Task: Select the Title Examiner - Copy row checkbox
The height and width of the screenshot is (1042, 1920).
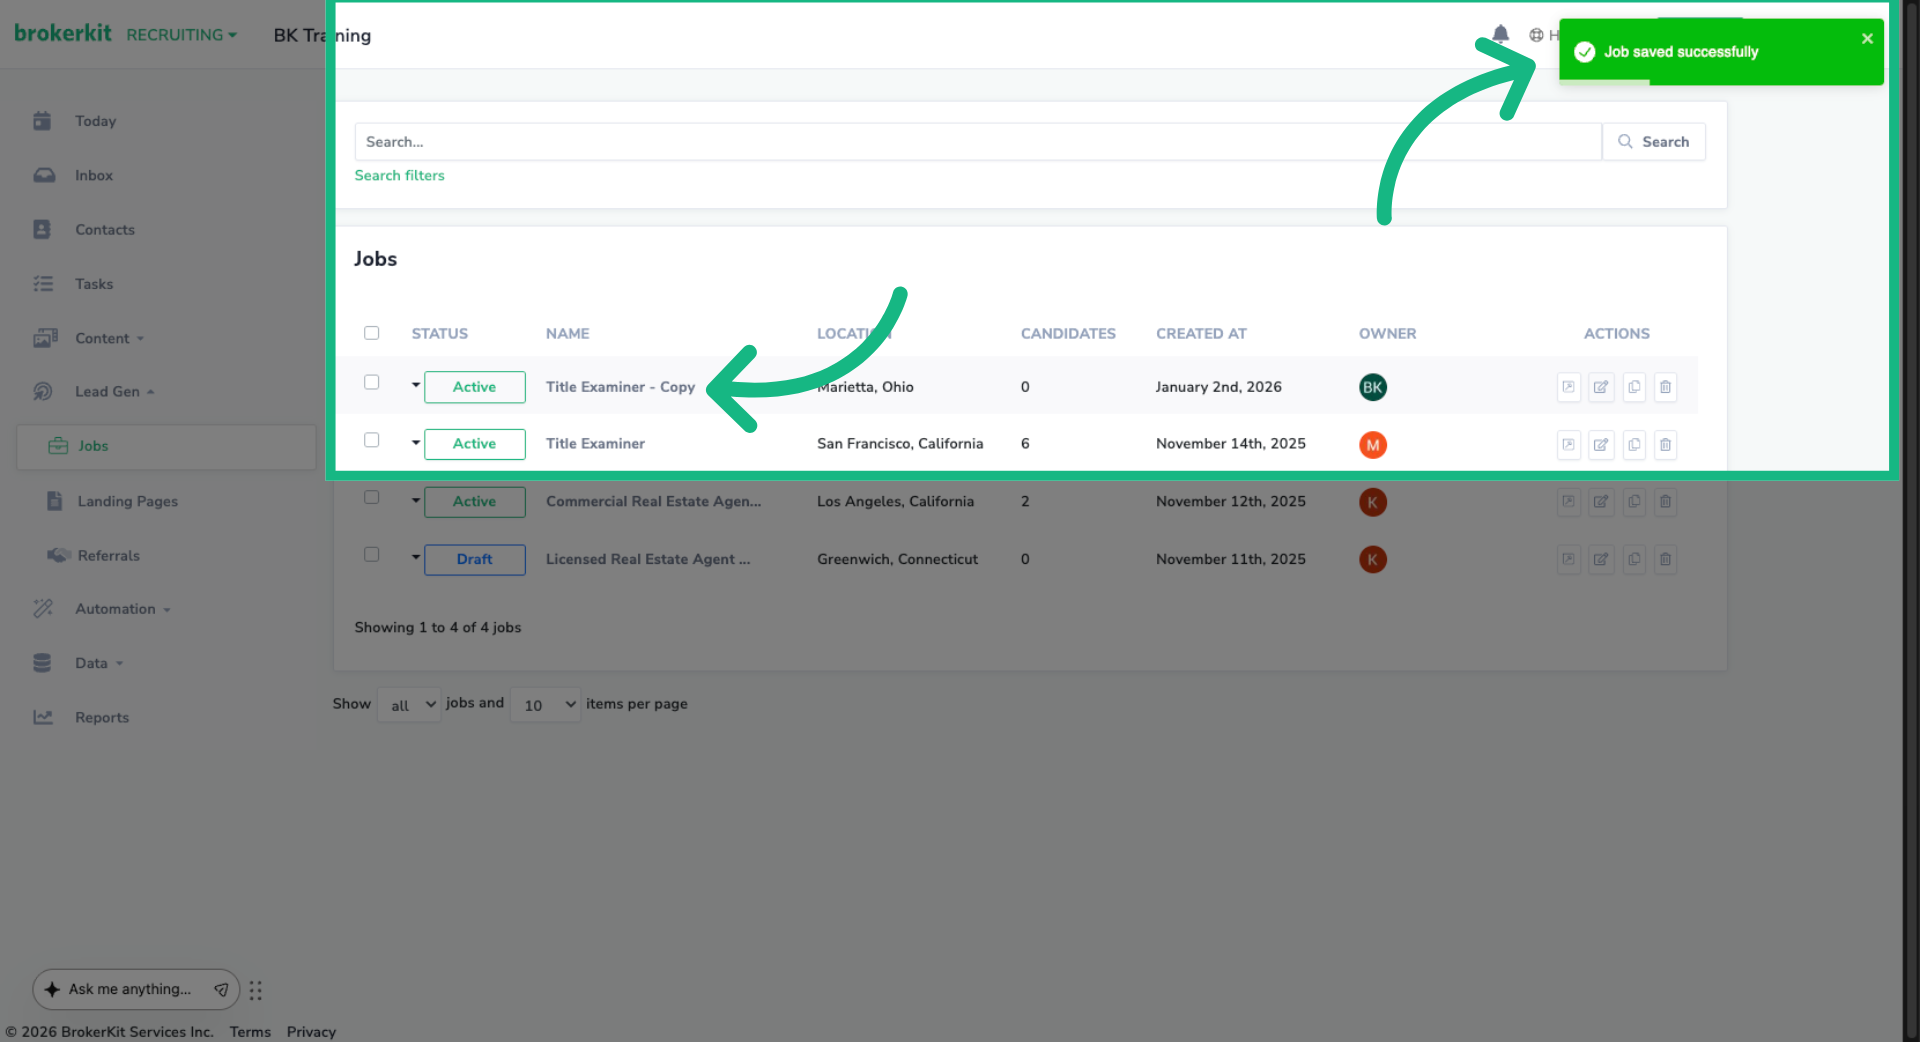Action: point(372,382)
